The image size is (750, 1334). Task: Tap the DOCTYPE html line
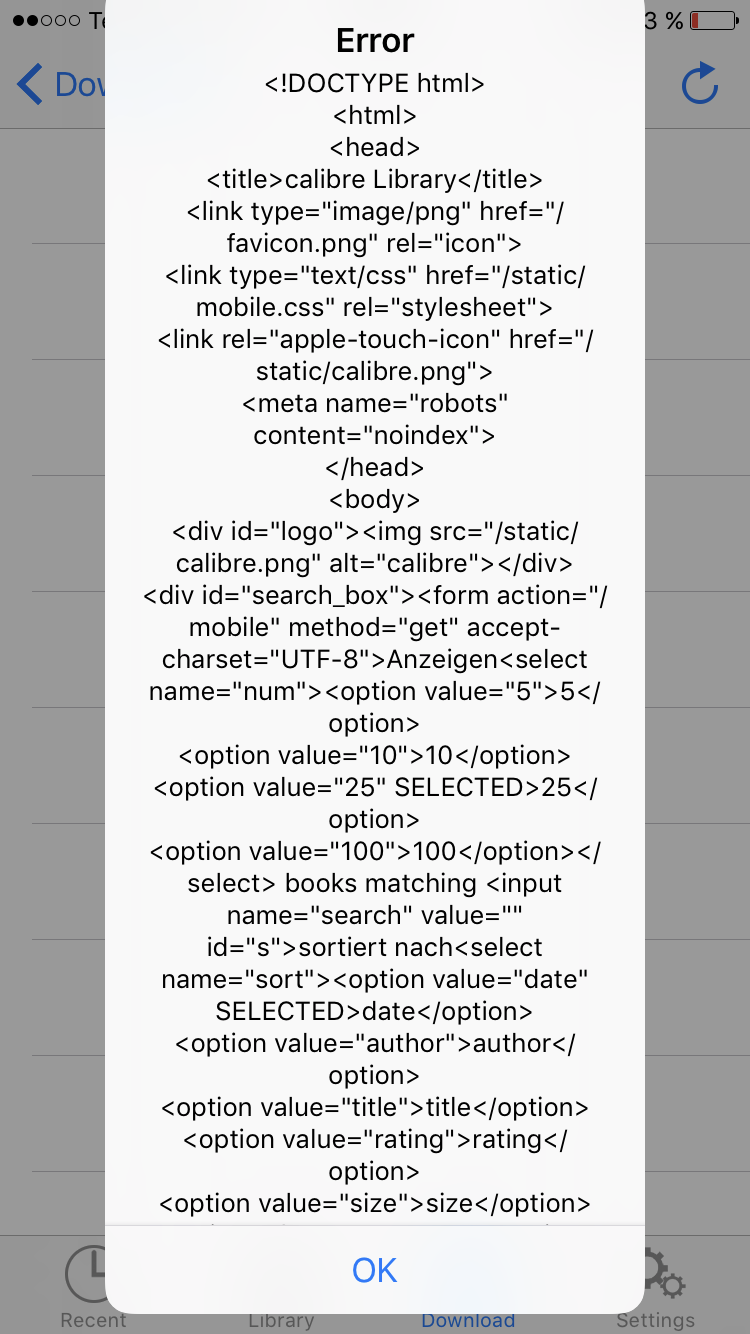(x=375, y=84)
